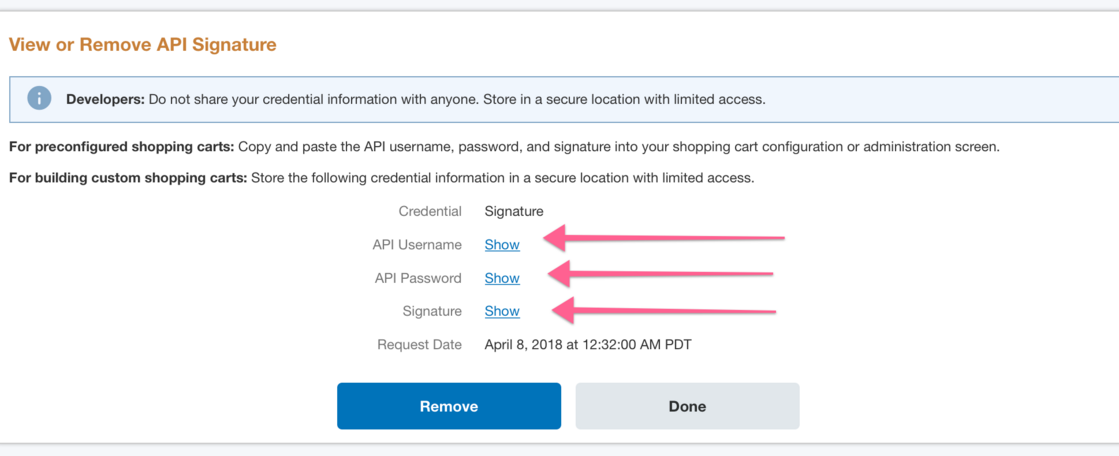Reveal the API Password
The height and width of the screenshot is (456, 1119).
(x=502, y=278)
